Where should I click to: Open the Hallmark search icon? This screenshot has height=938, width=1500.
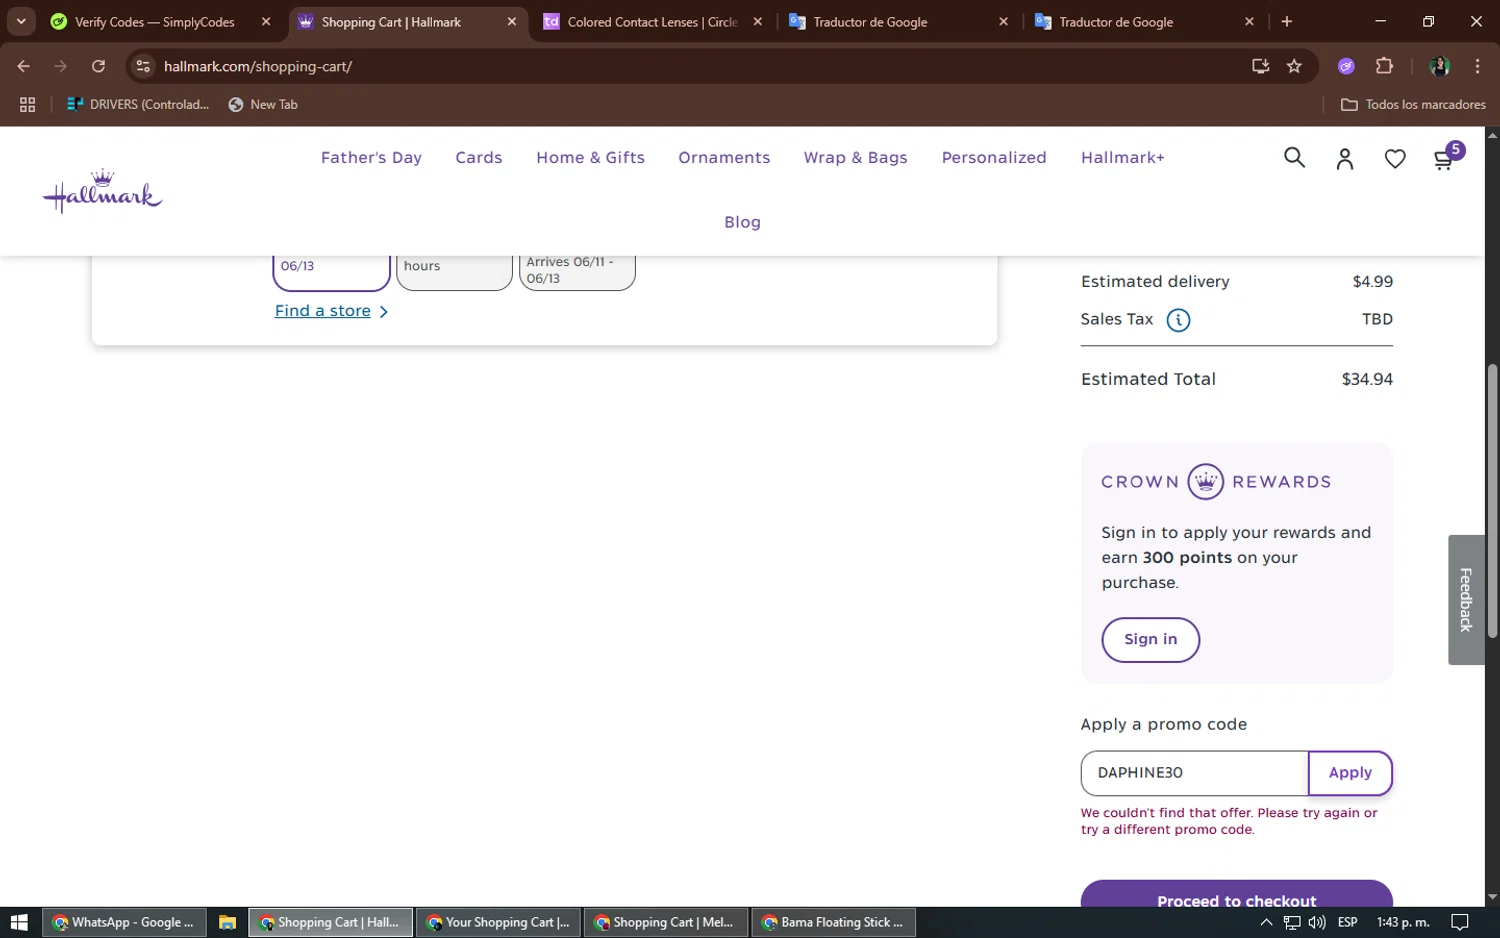pos(1294,158)
